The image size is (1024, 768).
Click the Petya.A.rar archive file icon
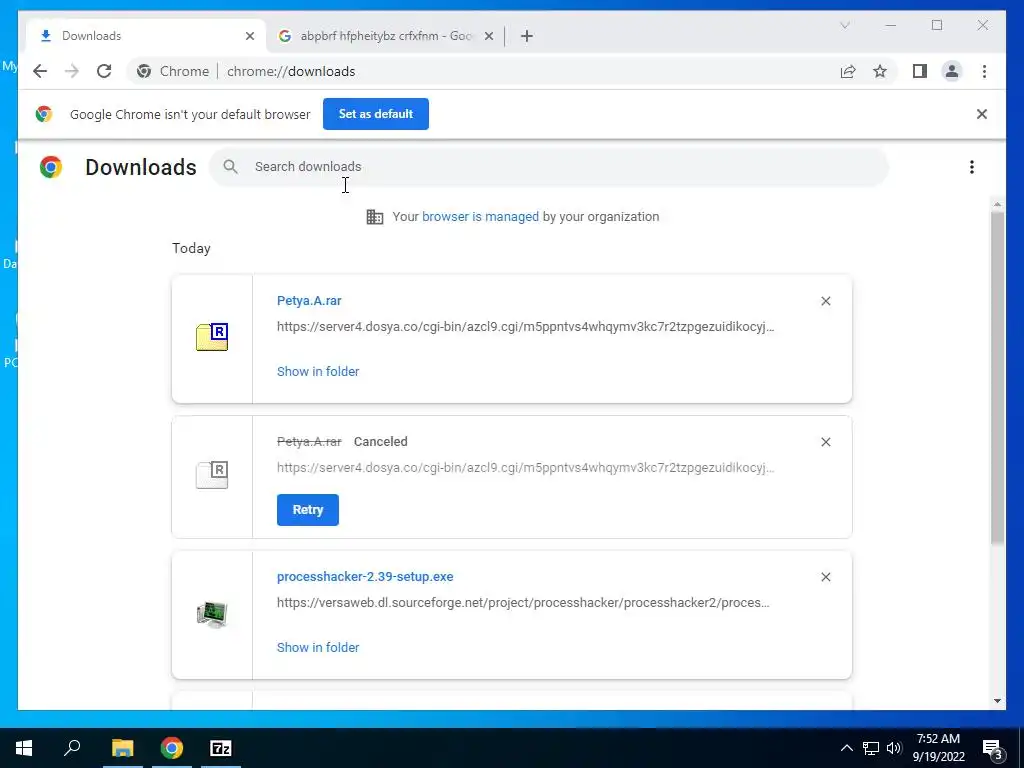212,337
